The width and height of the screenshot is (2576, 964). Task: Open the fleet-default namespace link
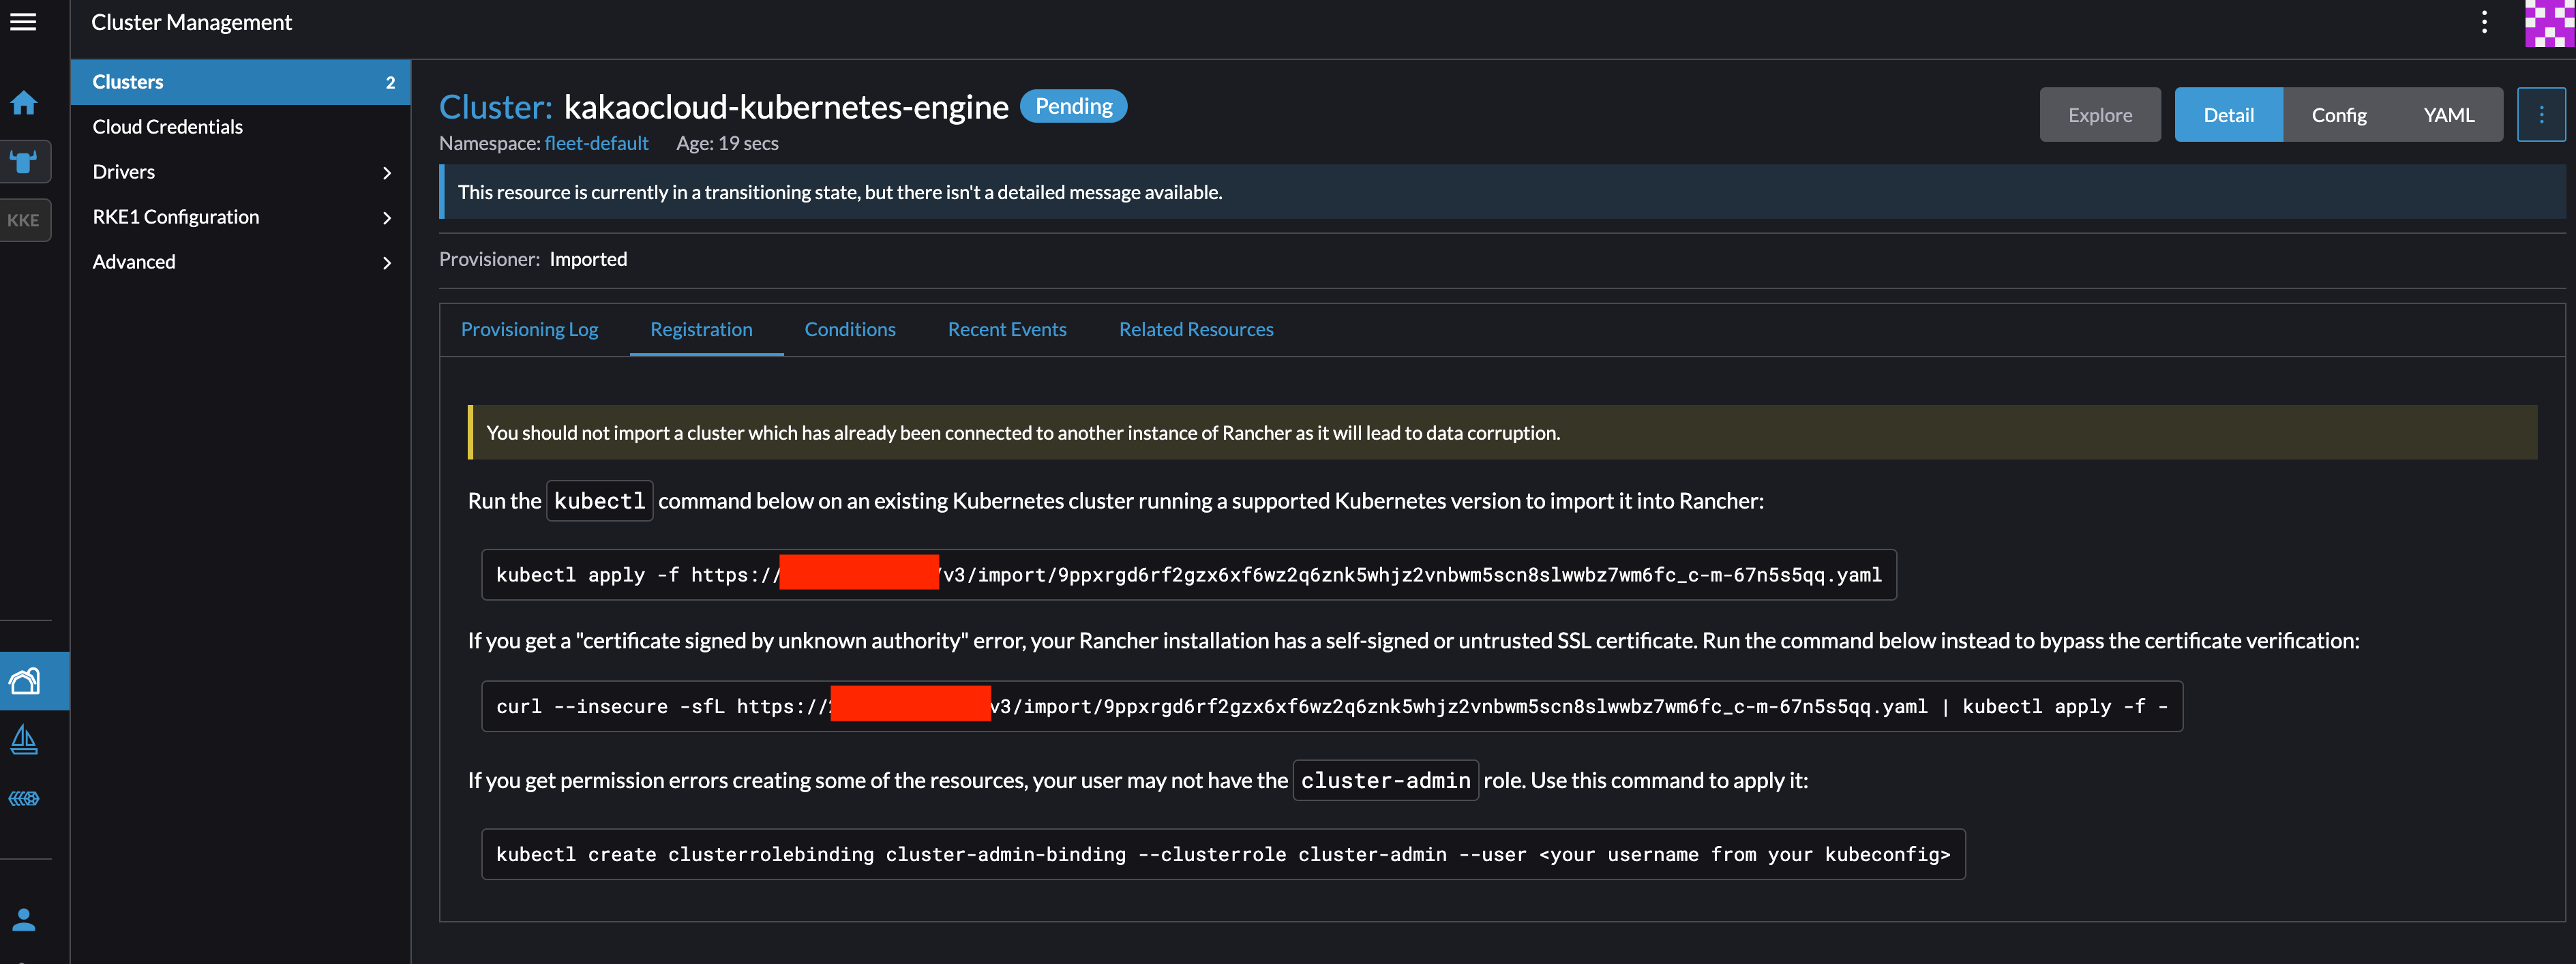coord(596,144)
